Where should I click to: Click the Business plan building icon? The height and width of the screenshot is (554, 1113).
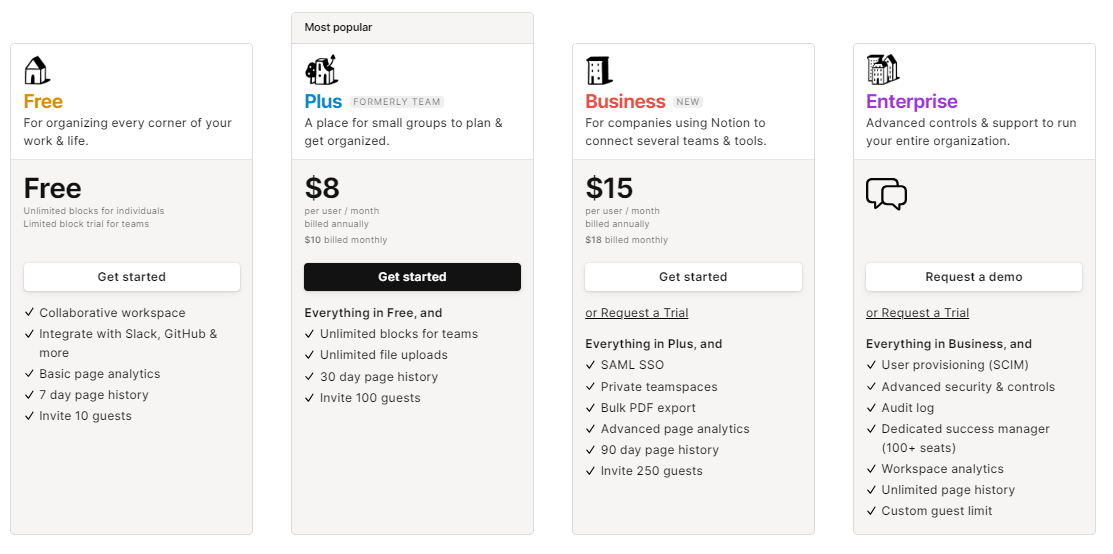click(599, 71)
